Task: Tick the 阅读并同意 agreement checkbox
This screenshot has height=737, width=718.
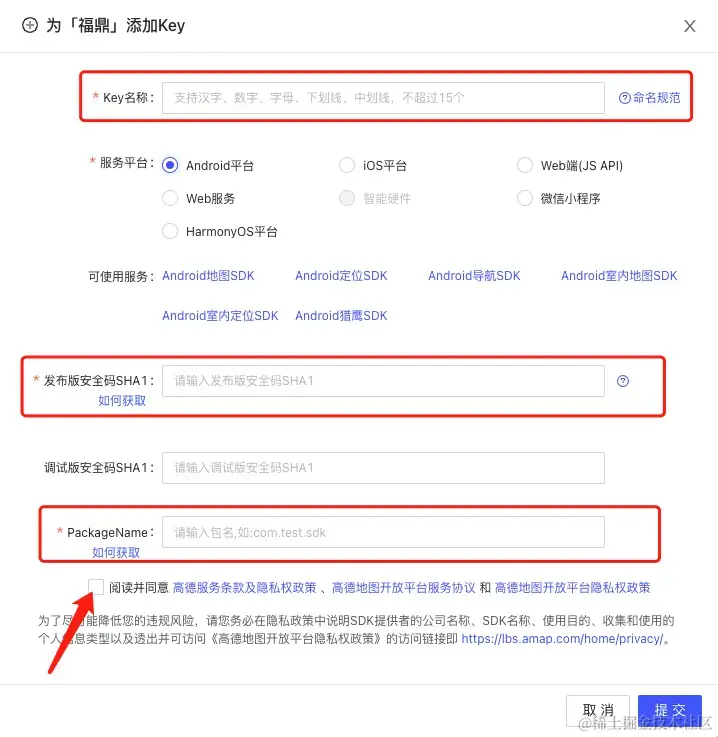Action: 96,587
